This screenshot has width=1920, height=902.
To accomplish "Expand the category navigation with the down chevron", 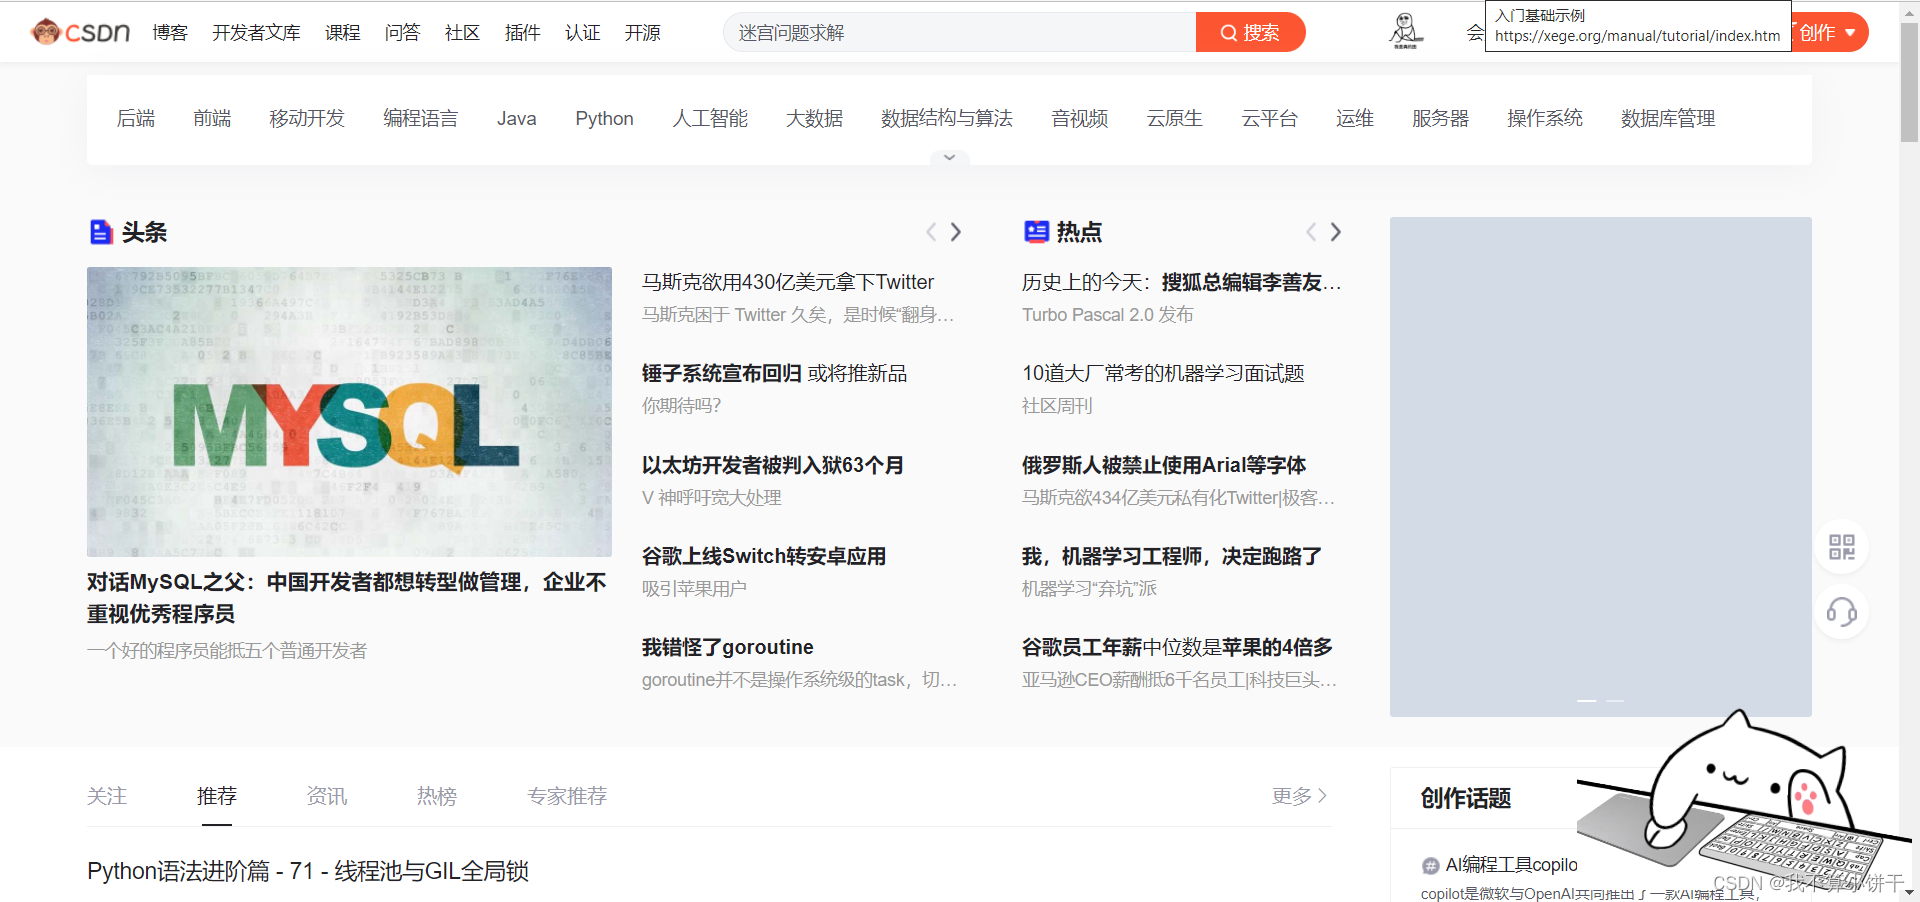I will [x=948, y=157].
